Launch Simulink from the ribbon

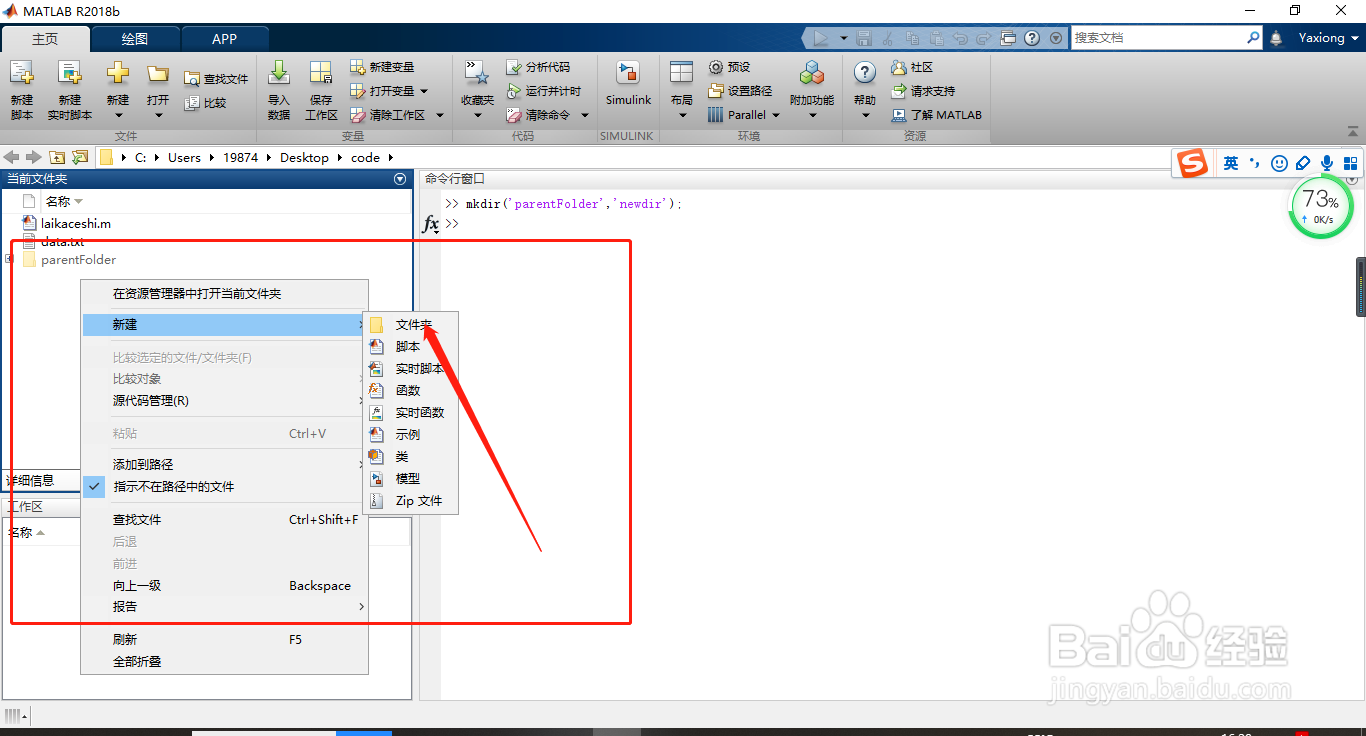click(x=628, y=82)
